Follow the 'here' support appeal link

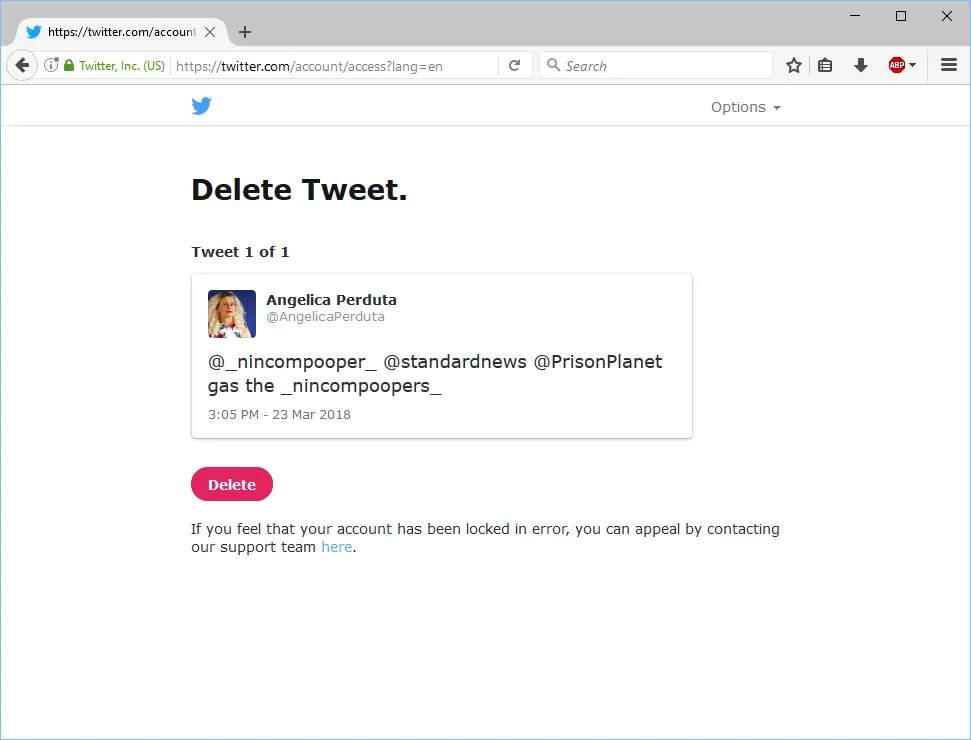pos(336,547)
